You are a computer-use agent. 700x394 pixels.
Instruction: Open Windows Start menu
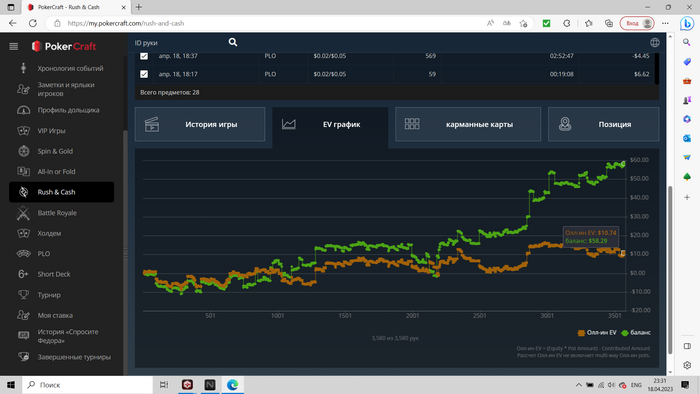(x=11, y=385)
